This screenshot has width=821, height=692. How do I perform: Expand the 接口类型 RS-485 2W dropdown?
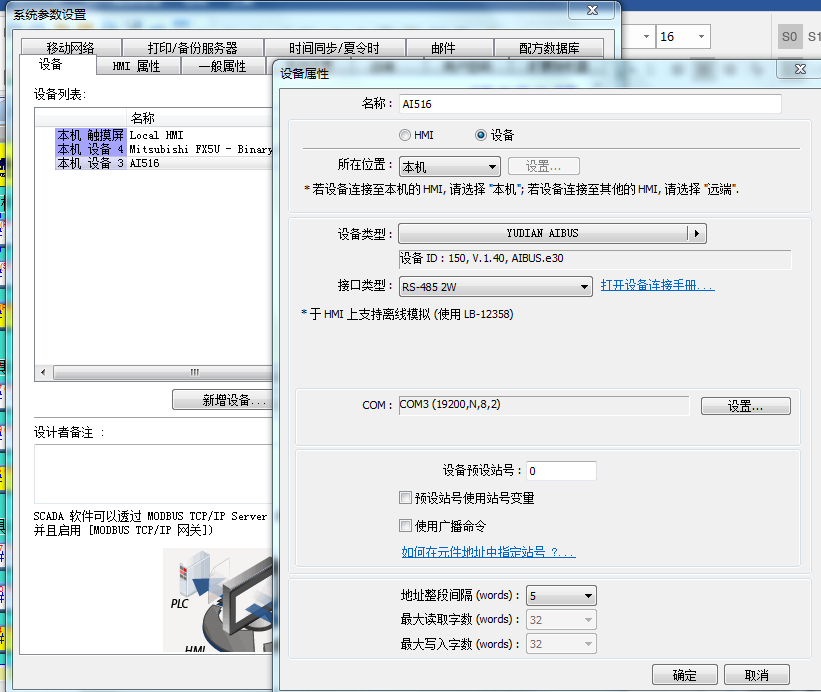coord(495,287)
